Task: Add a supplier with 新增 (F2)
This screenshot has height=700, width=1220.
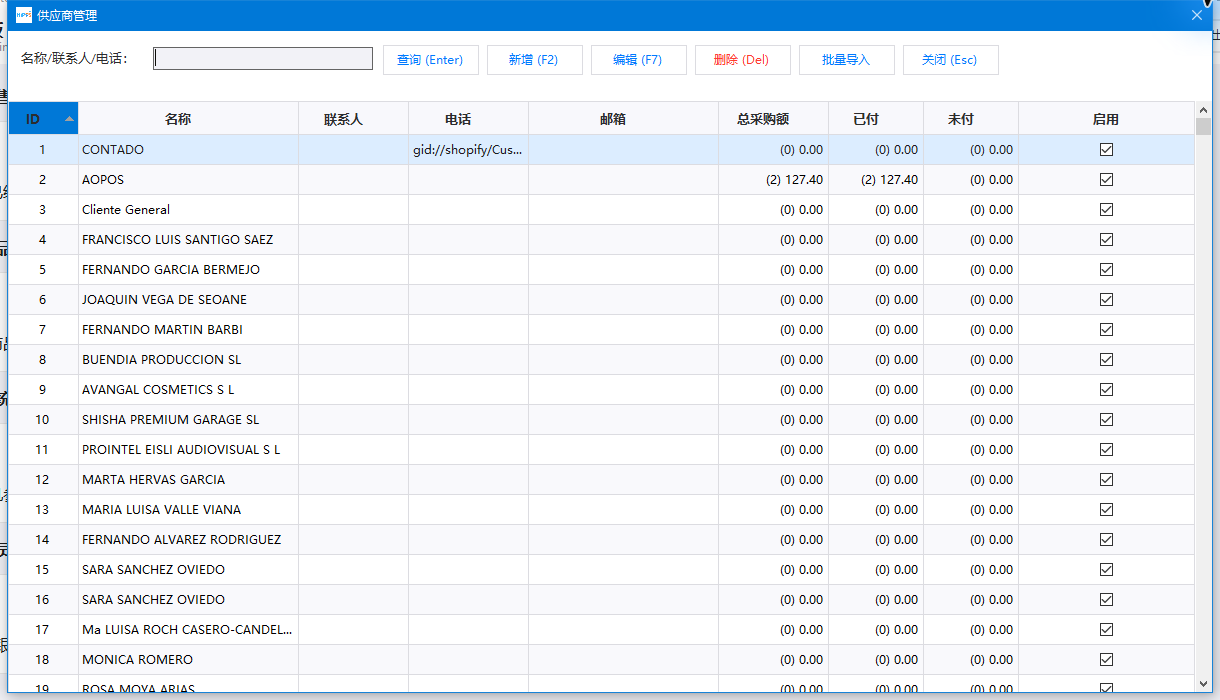Action: (534, 60)
